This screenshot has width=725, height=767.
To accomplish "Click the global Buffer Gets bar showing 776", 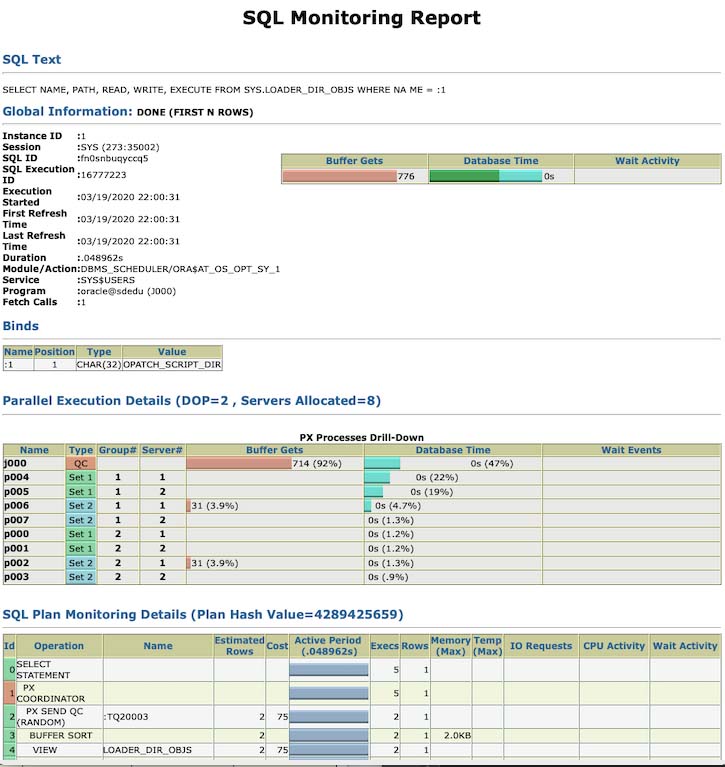I will [x=340, y=176].
